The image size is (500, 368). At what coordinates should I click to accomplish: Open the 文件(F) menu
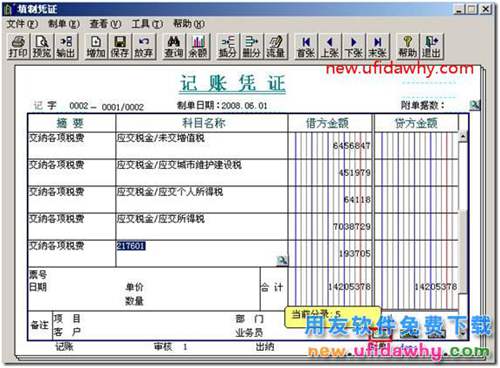click(x=22, y=24)
